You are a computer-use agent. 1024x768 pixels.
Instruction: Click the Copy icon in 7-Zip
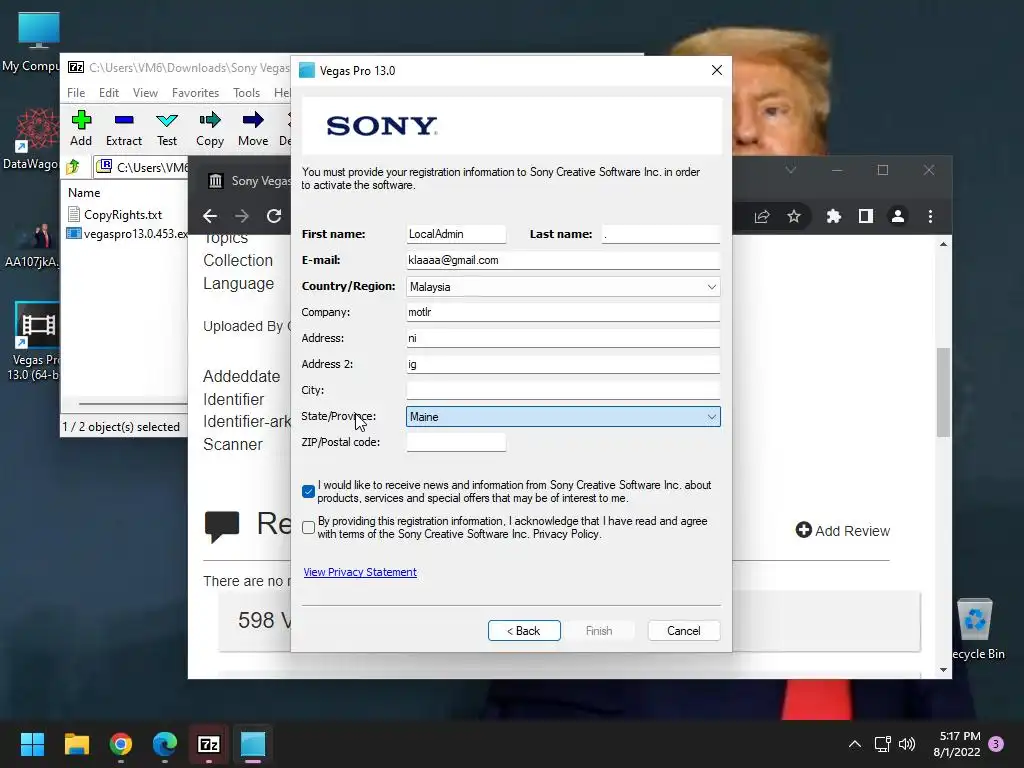210,120
